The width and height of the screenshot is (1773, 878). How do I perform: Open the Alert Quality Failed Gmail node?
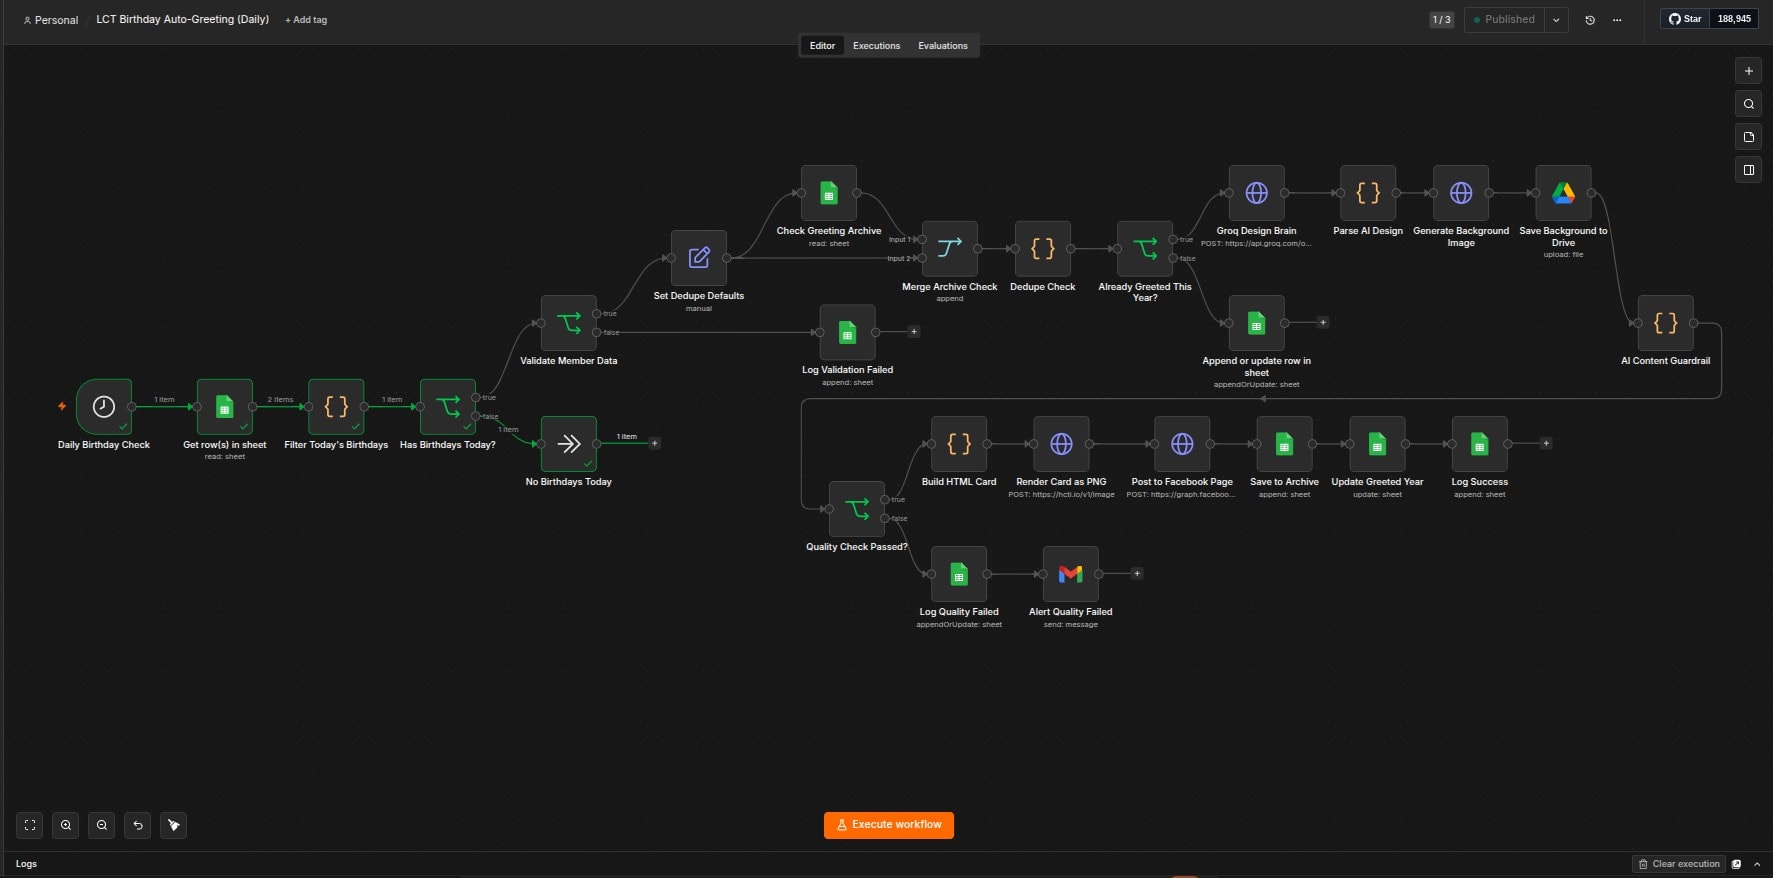point(1071,574)
